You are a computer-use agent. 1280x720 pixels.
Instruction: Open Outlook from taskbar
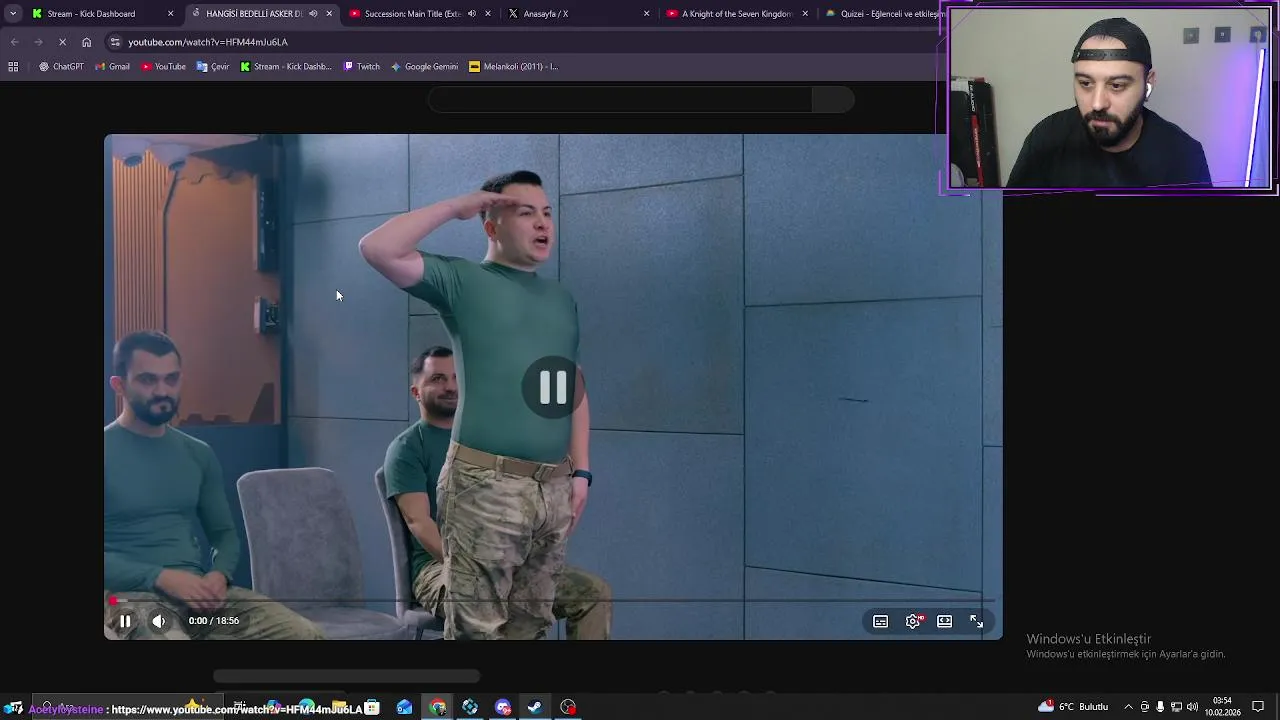(404, 708)
